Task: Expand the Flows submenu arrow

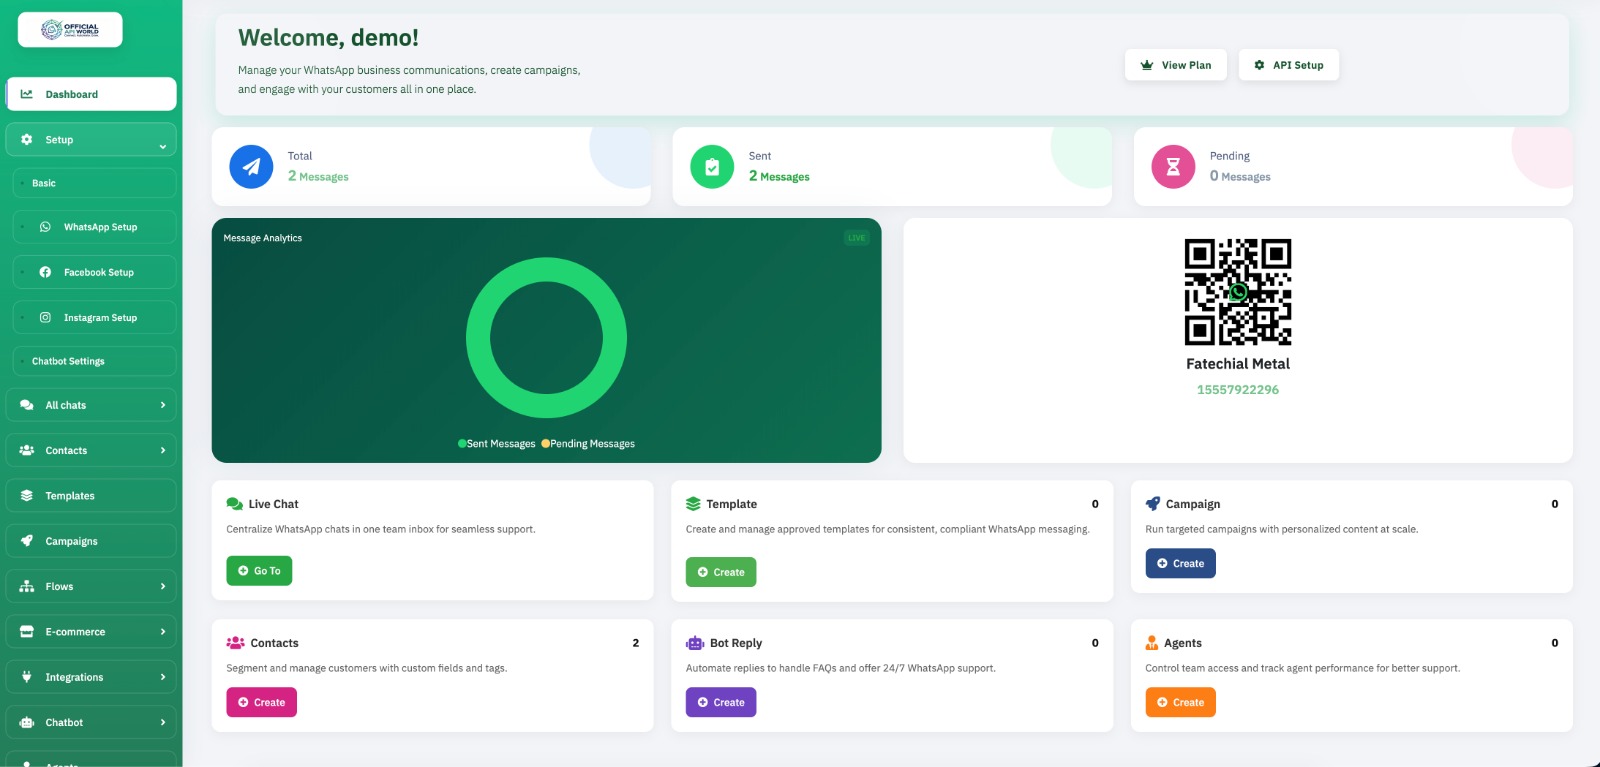Action: (163, 586)
